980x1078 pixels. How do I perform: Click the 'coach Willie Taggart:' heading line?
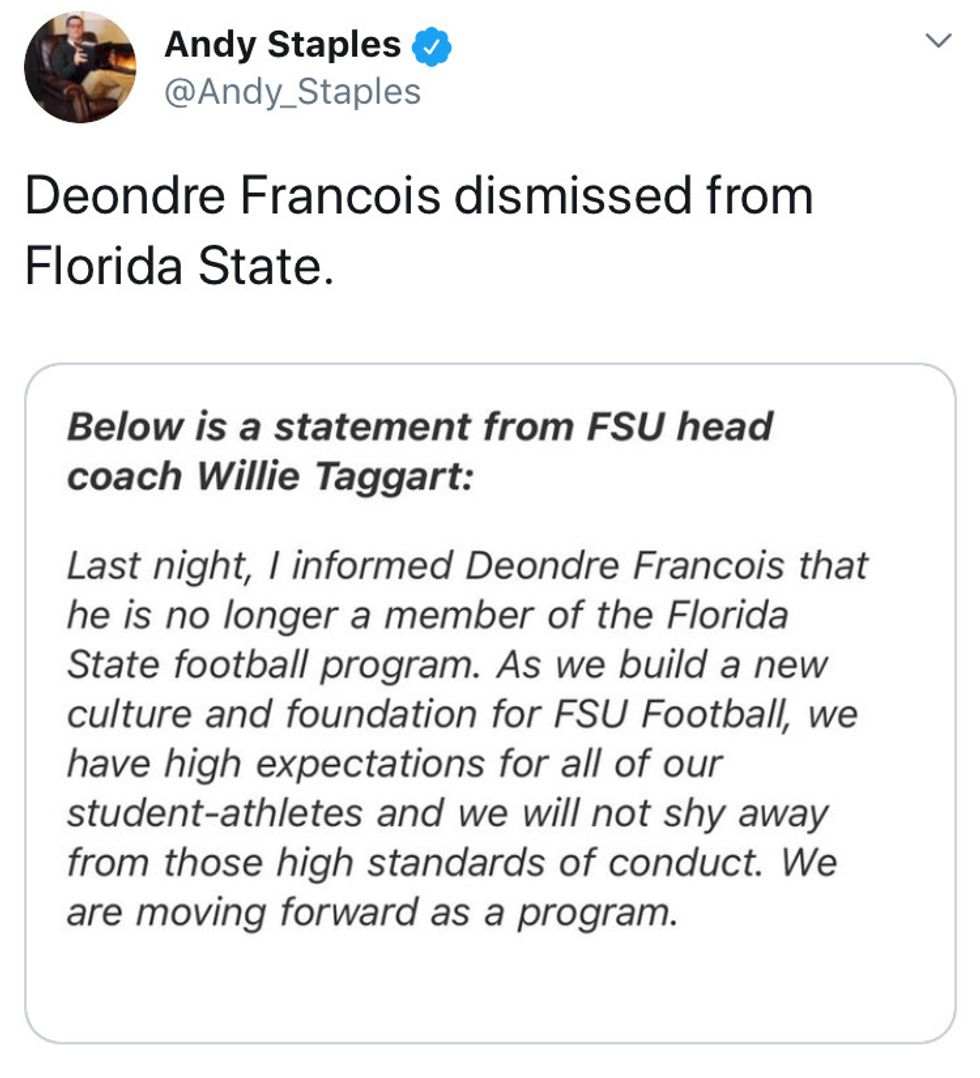[x=269, y=476]
